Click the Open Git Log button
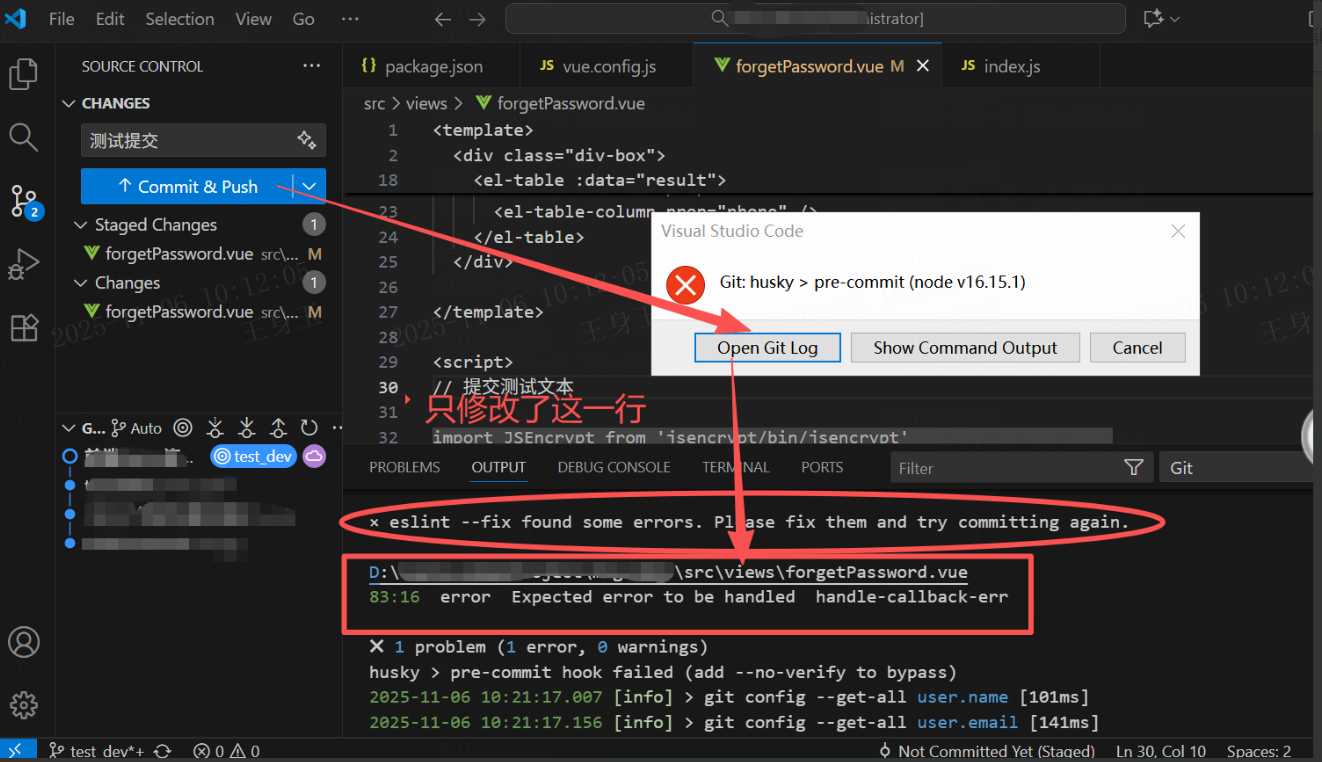Screen dimensions: 1322x762 click(x=767, y=348)
